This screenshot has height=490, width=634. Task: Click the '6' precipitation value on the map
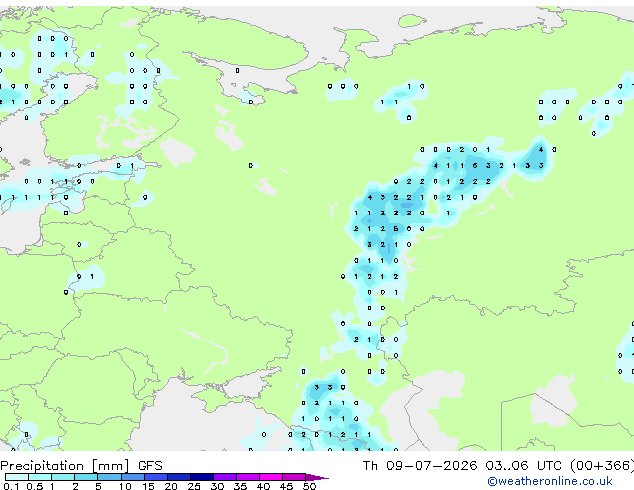475,165
